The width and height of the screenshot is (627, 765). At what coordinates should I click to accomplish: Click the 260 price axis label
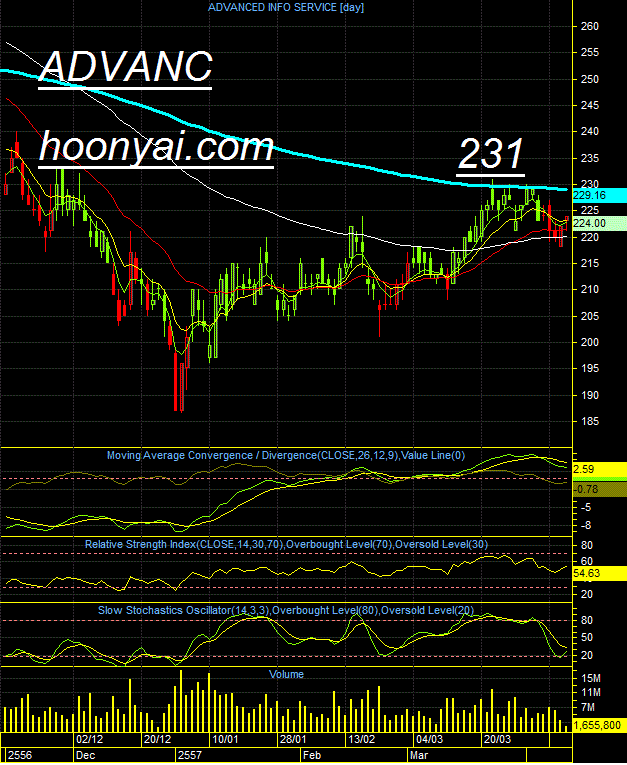pos(590,26)
